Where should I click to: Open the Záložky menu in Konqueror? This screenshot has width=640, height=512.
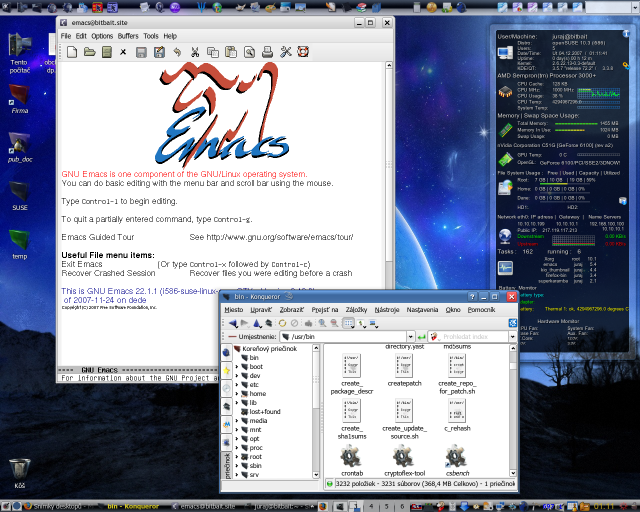click(x=356, y=310)
